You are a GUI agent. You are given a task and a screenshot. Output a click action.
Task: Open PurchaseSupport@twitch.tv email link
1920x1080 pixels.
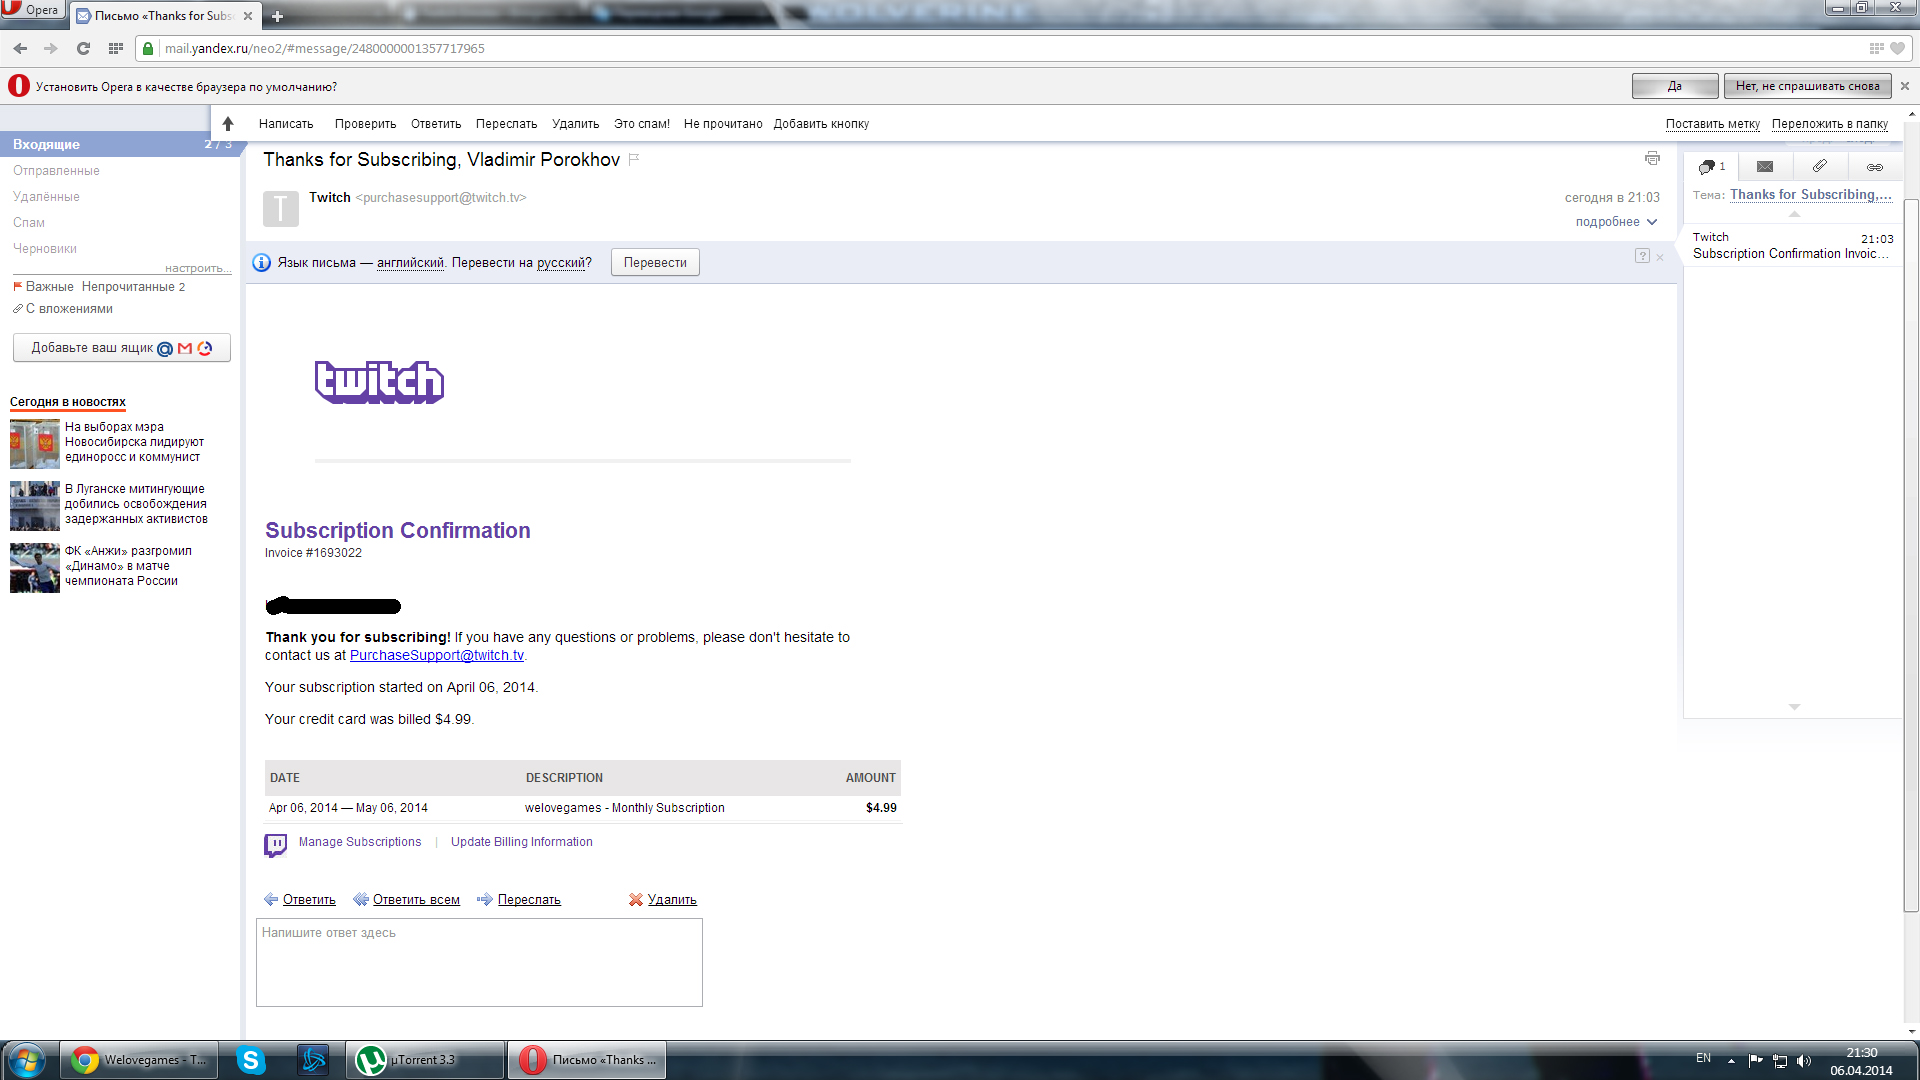pyautogui.click(x=437, y=656)
